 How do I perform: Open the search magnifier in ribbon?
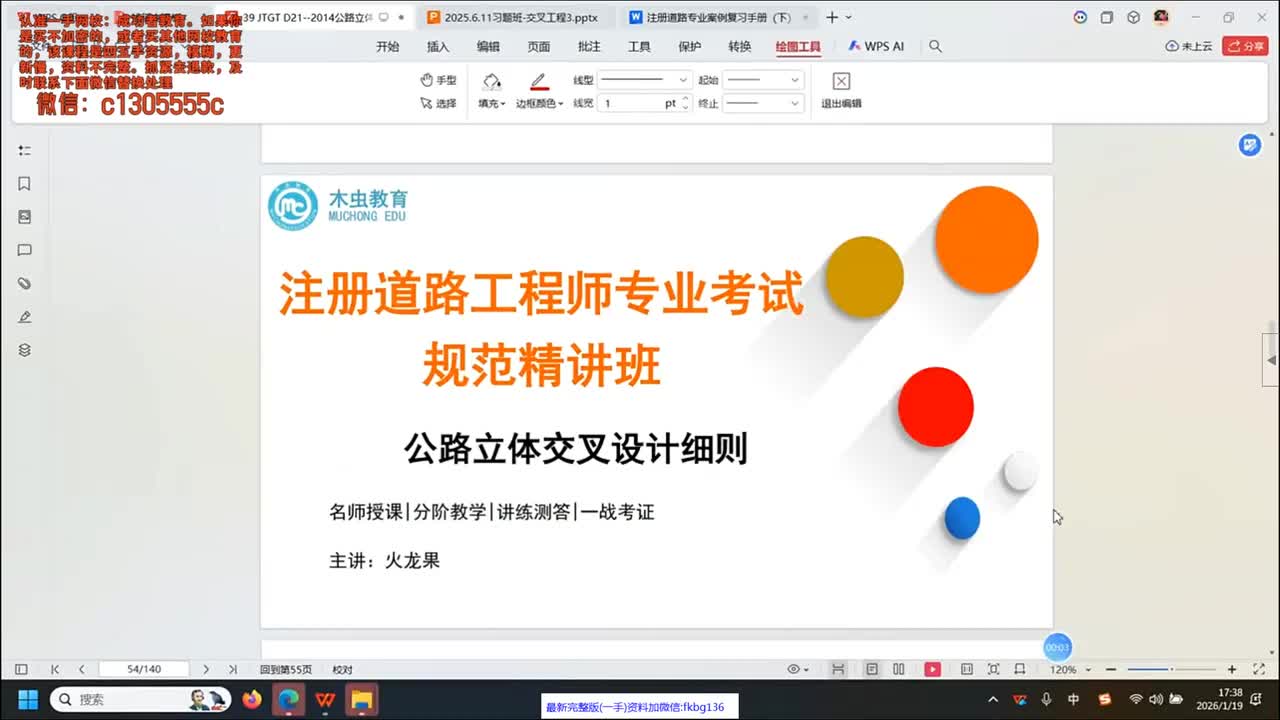point(935,46)
